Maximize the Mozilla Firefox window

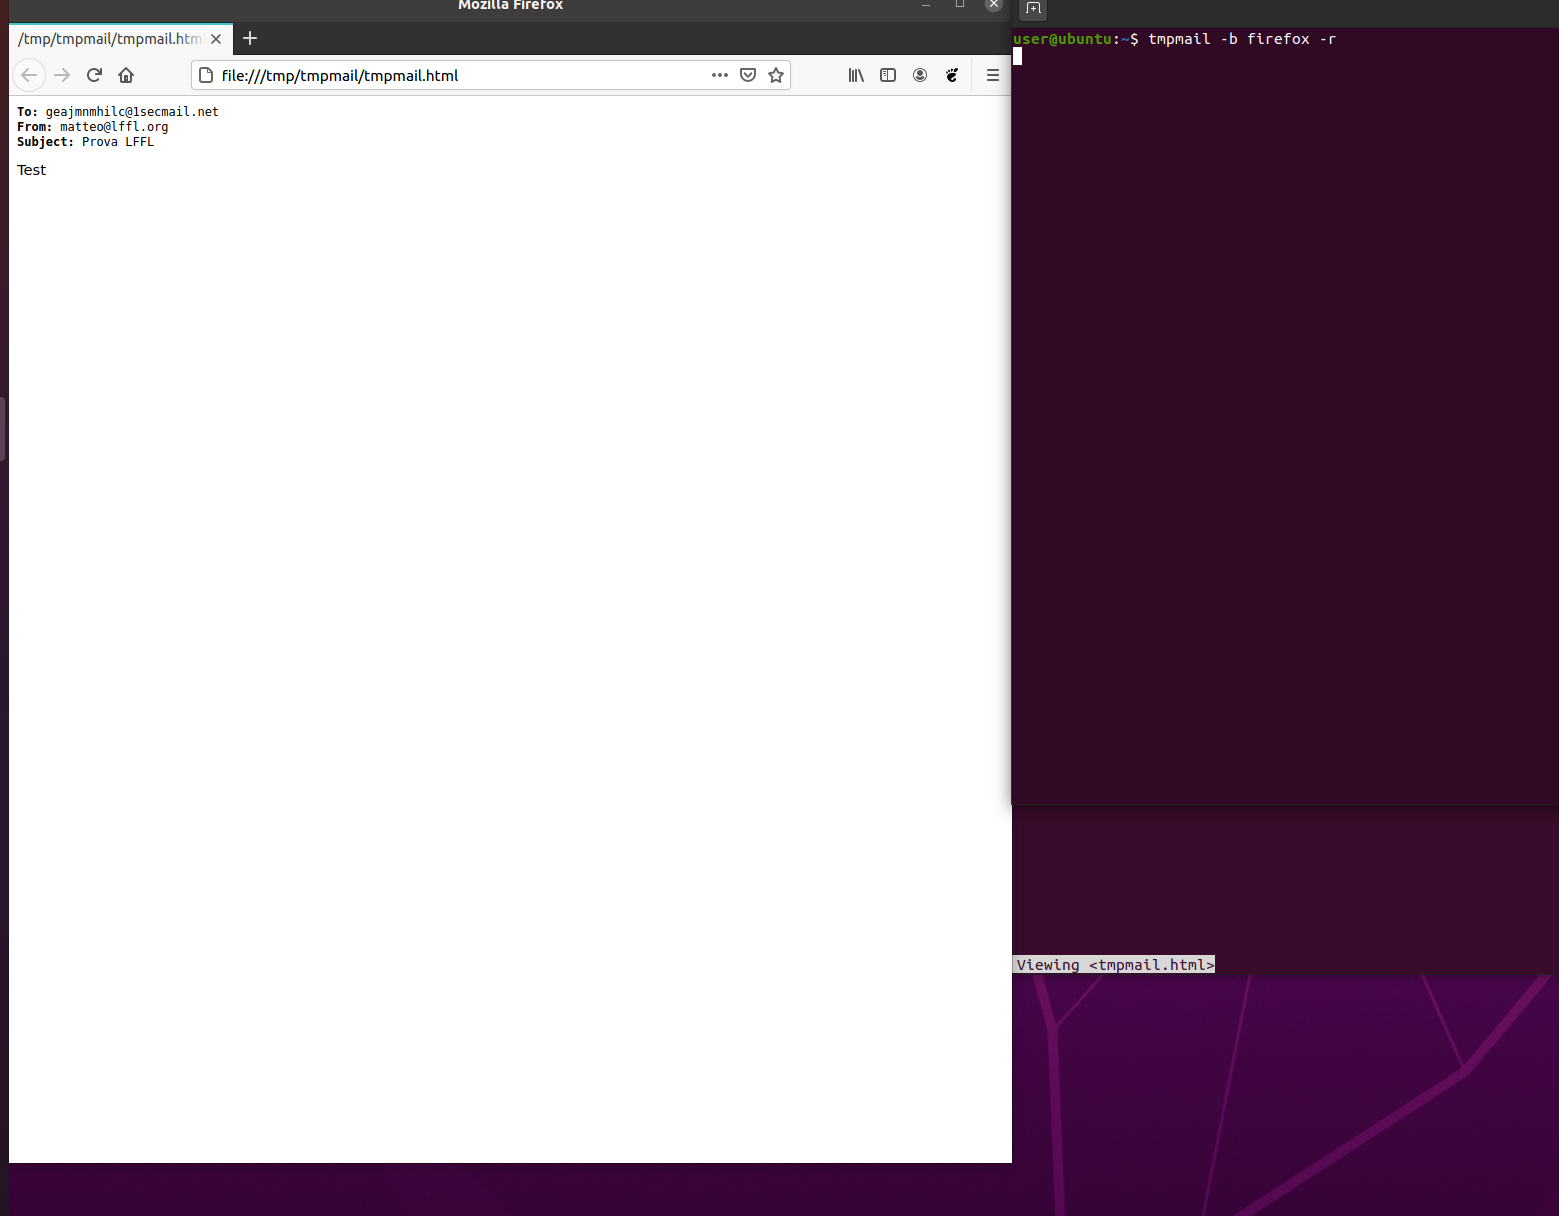[x=960, y=5]
